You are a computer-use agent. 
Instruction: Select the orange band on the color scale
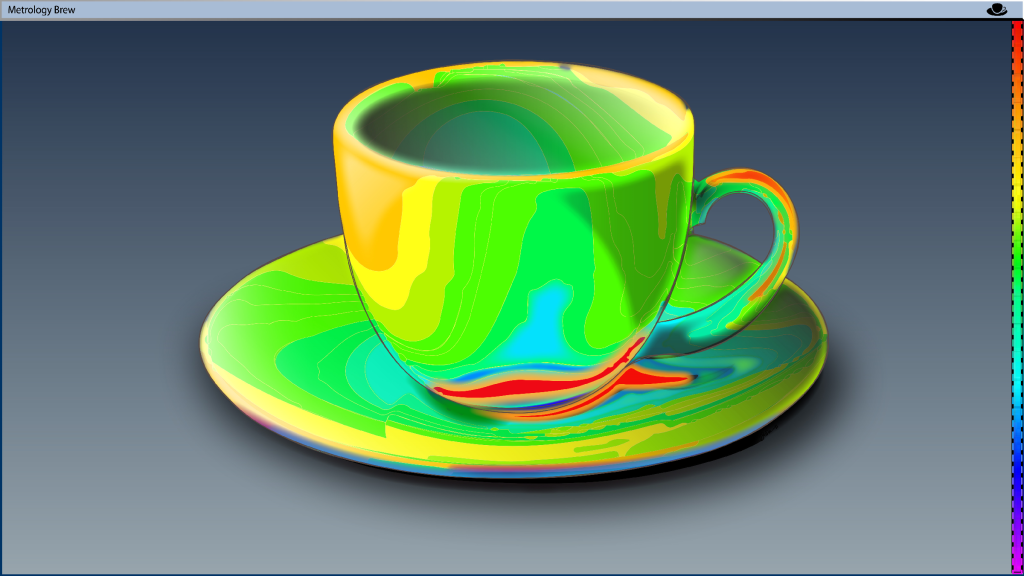(x=1017, y=150)
